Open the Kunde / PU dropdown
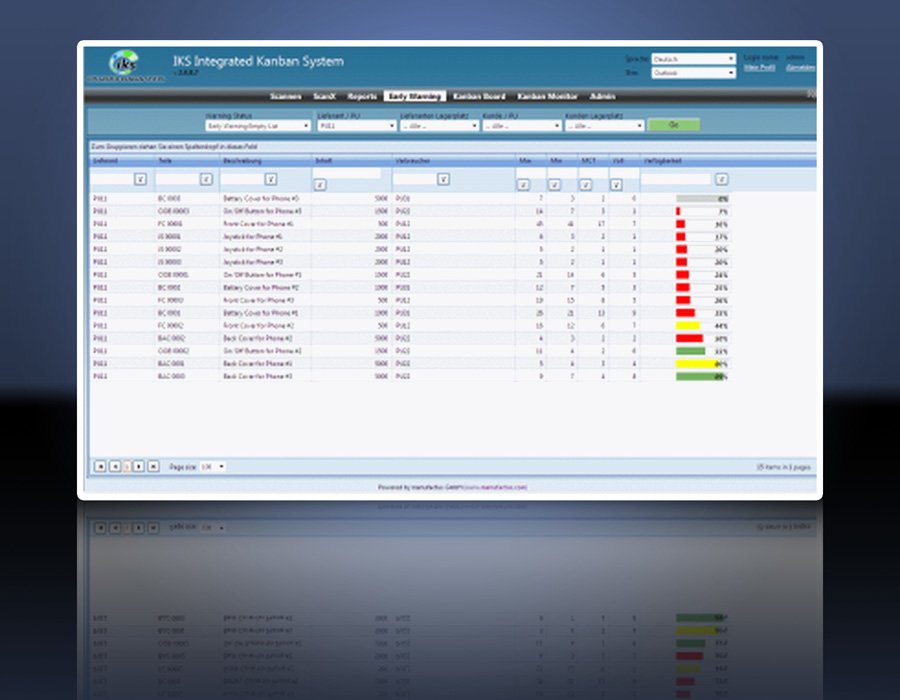The image size is (900, 700). coord(522,126)
